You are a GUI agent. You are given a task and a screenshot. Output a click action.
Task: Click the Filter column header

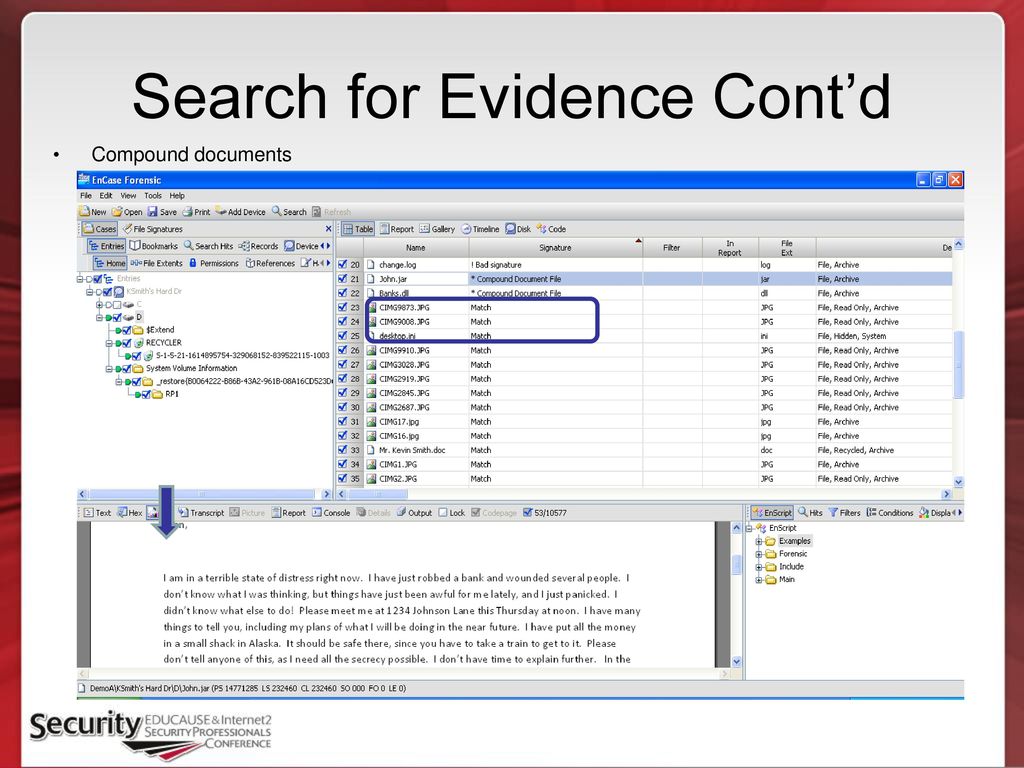672,248
